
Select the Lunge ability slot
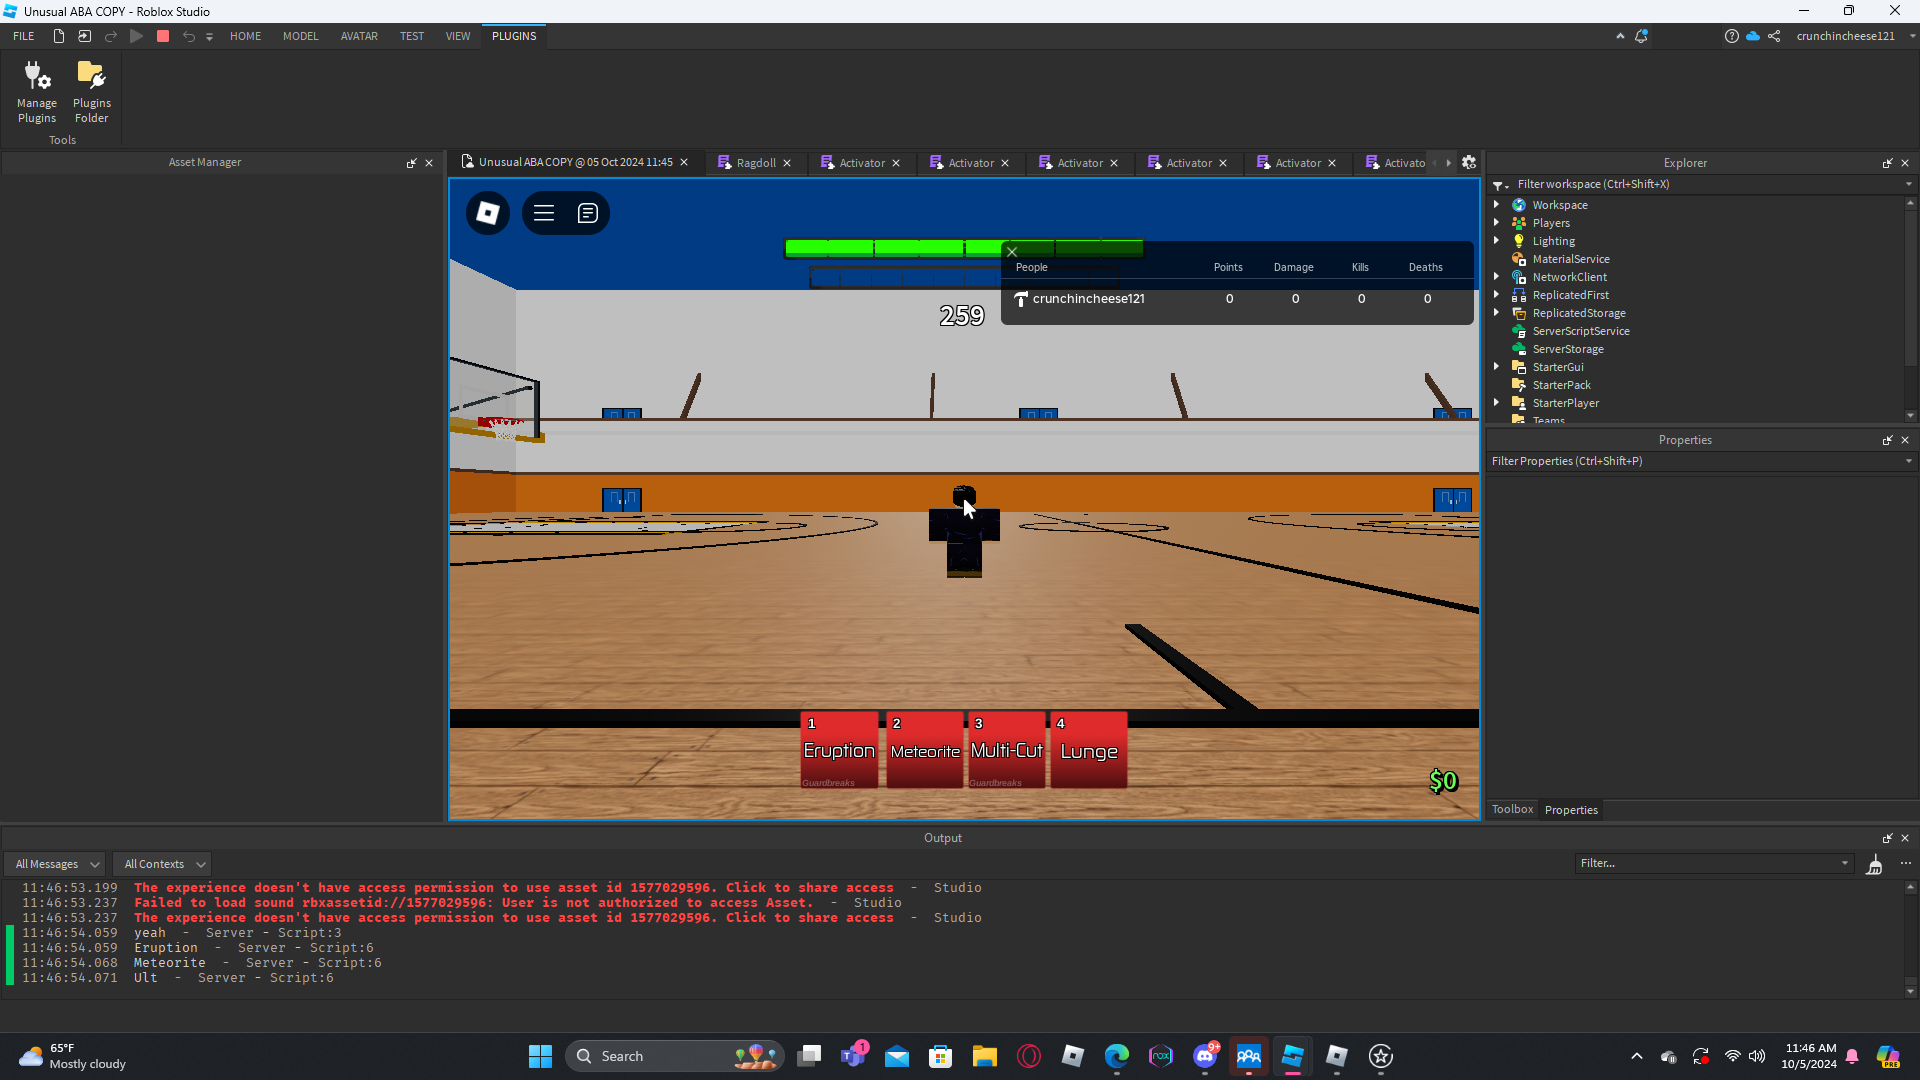(1089, 750)
